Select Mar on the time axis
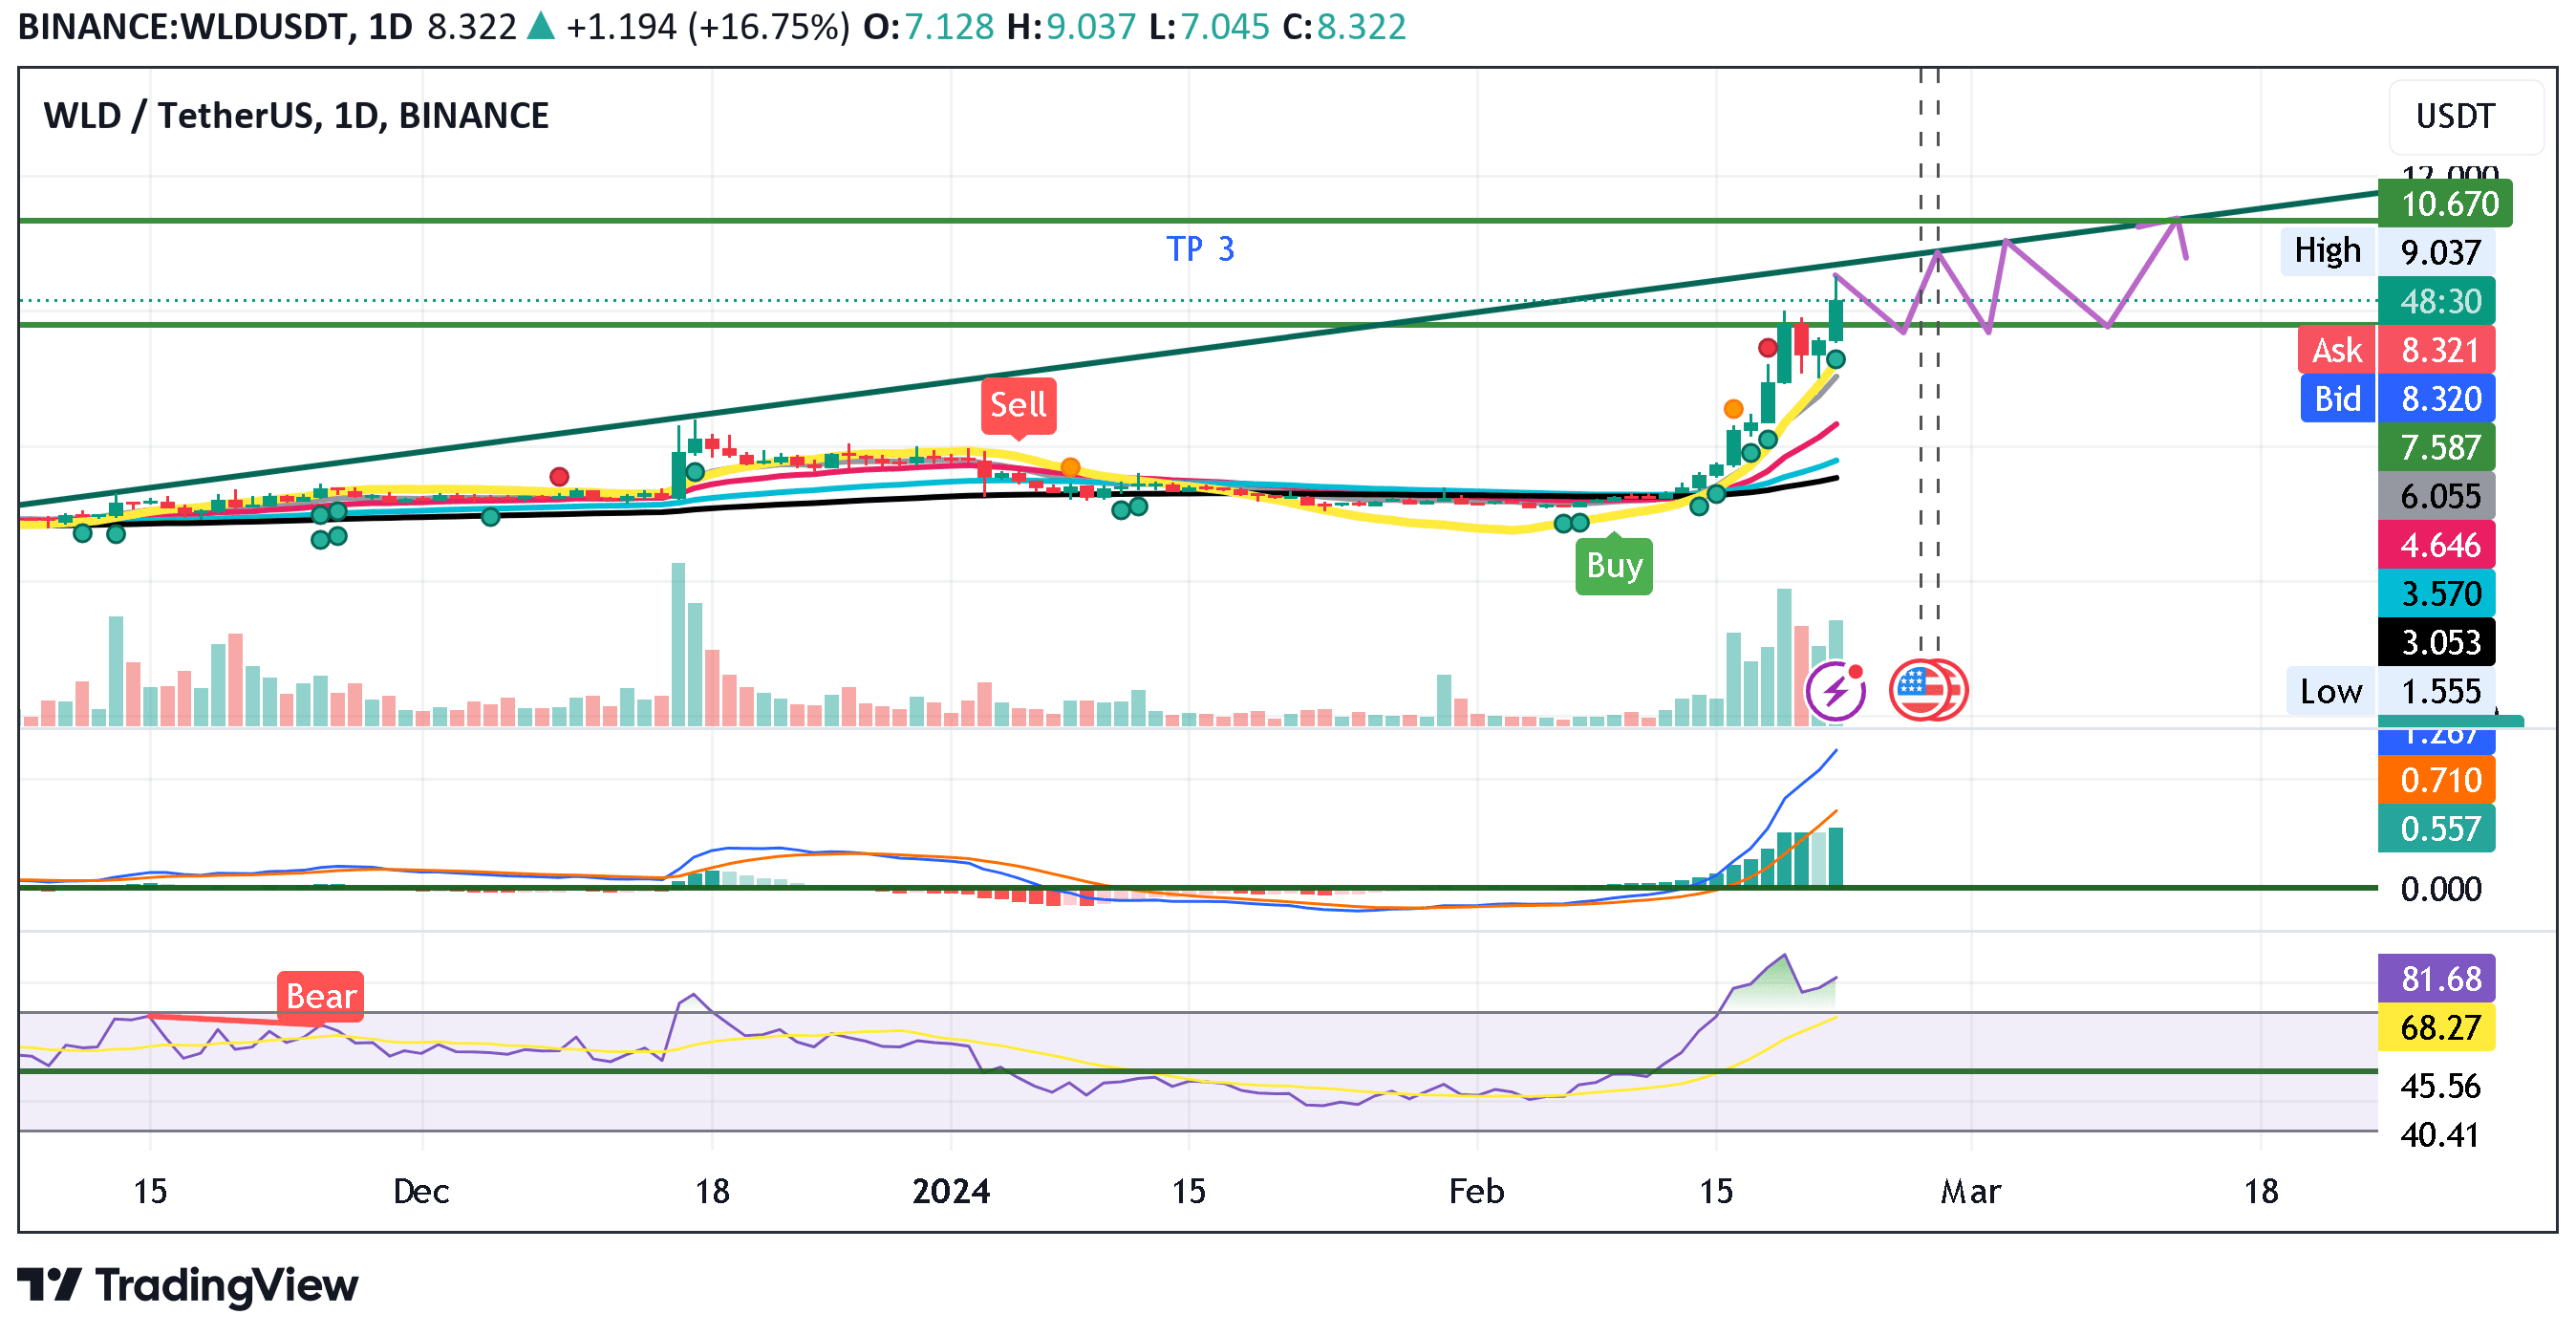Image resolution: width=2576 pixels, height=1336 pixels. pyautogui.click(x=1971, y=1191)
